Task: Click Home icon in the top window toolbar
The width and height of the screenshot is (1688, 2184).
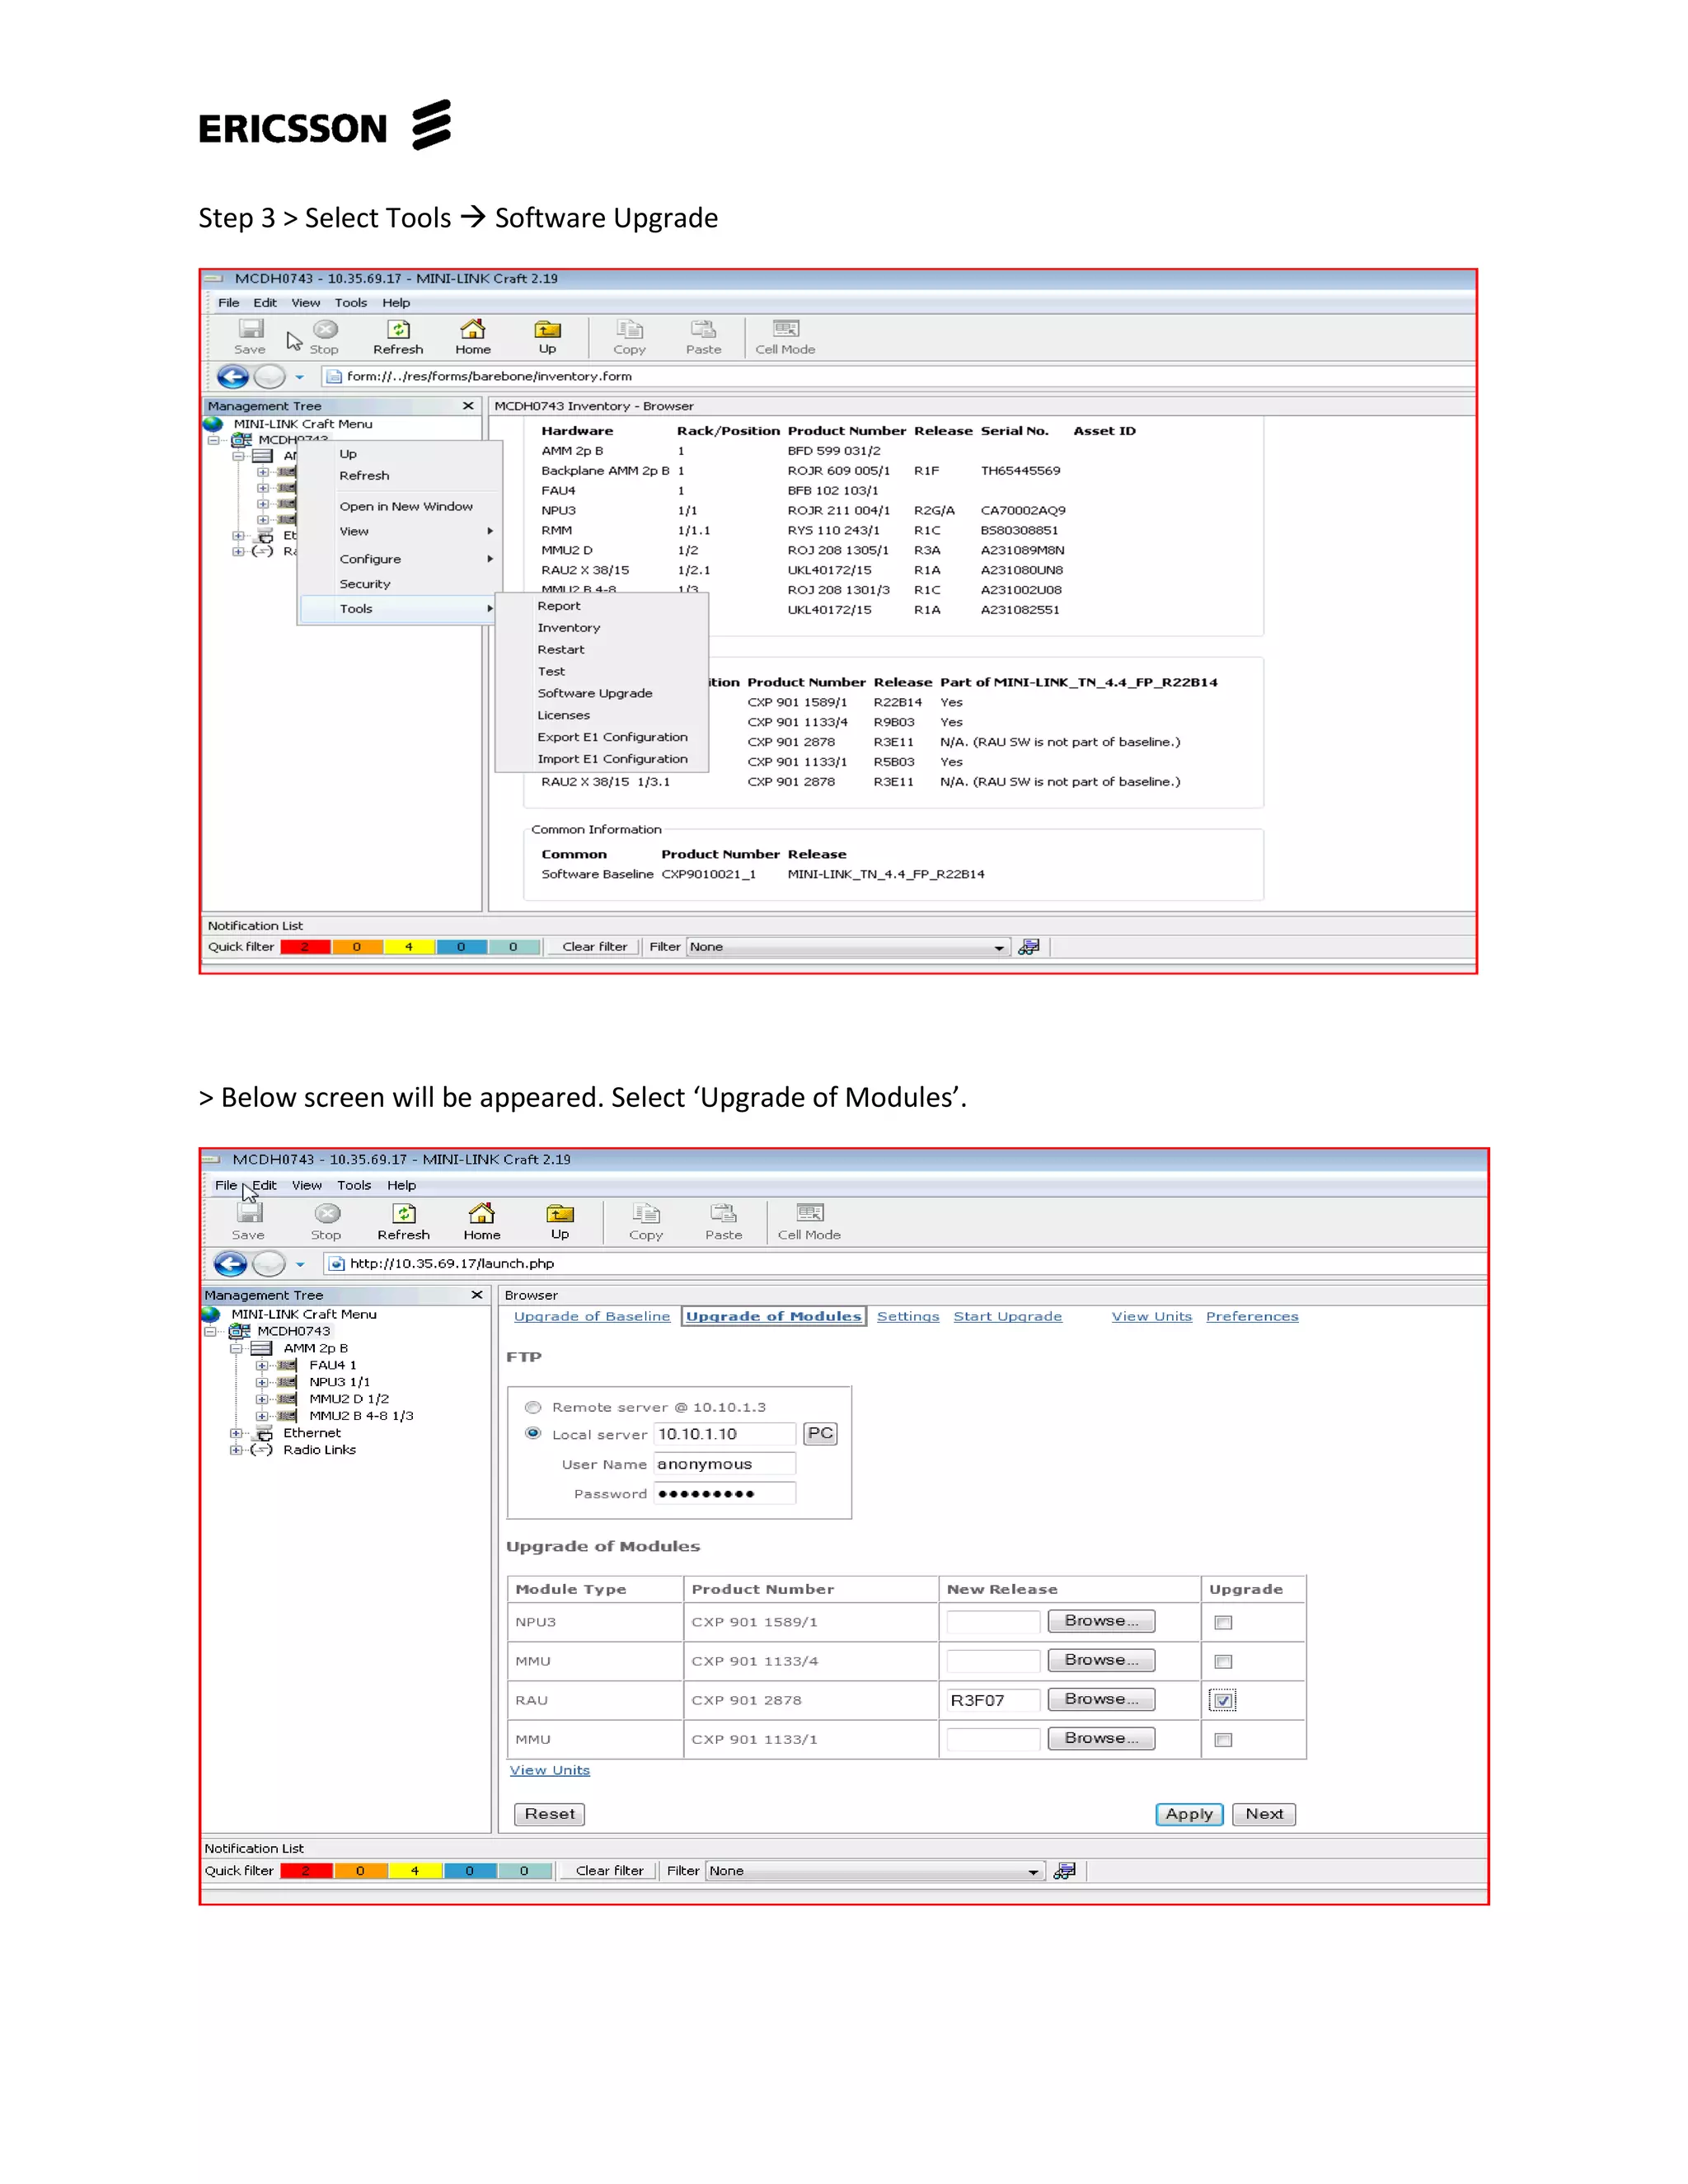Action: coord(472,329)
